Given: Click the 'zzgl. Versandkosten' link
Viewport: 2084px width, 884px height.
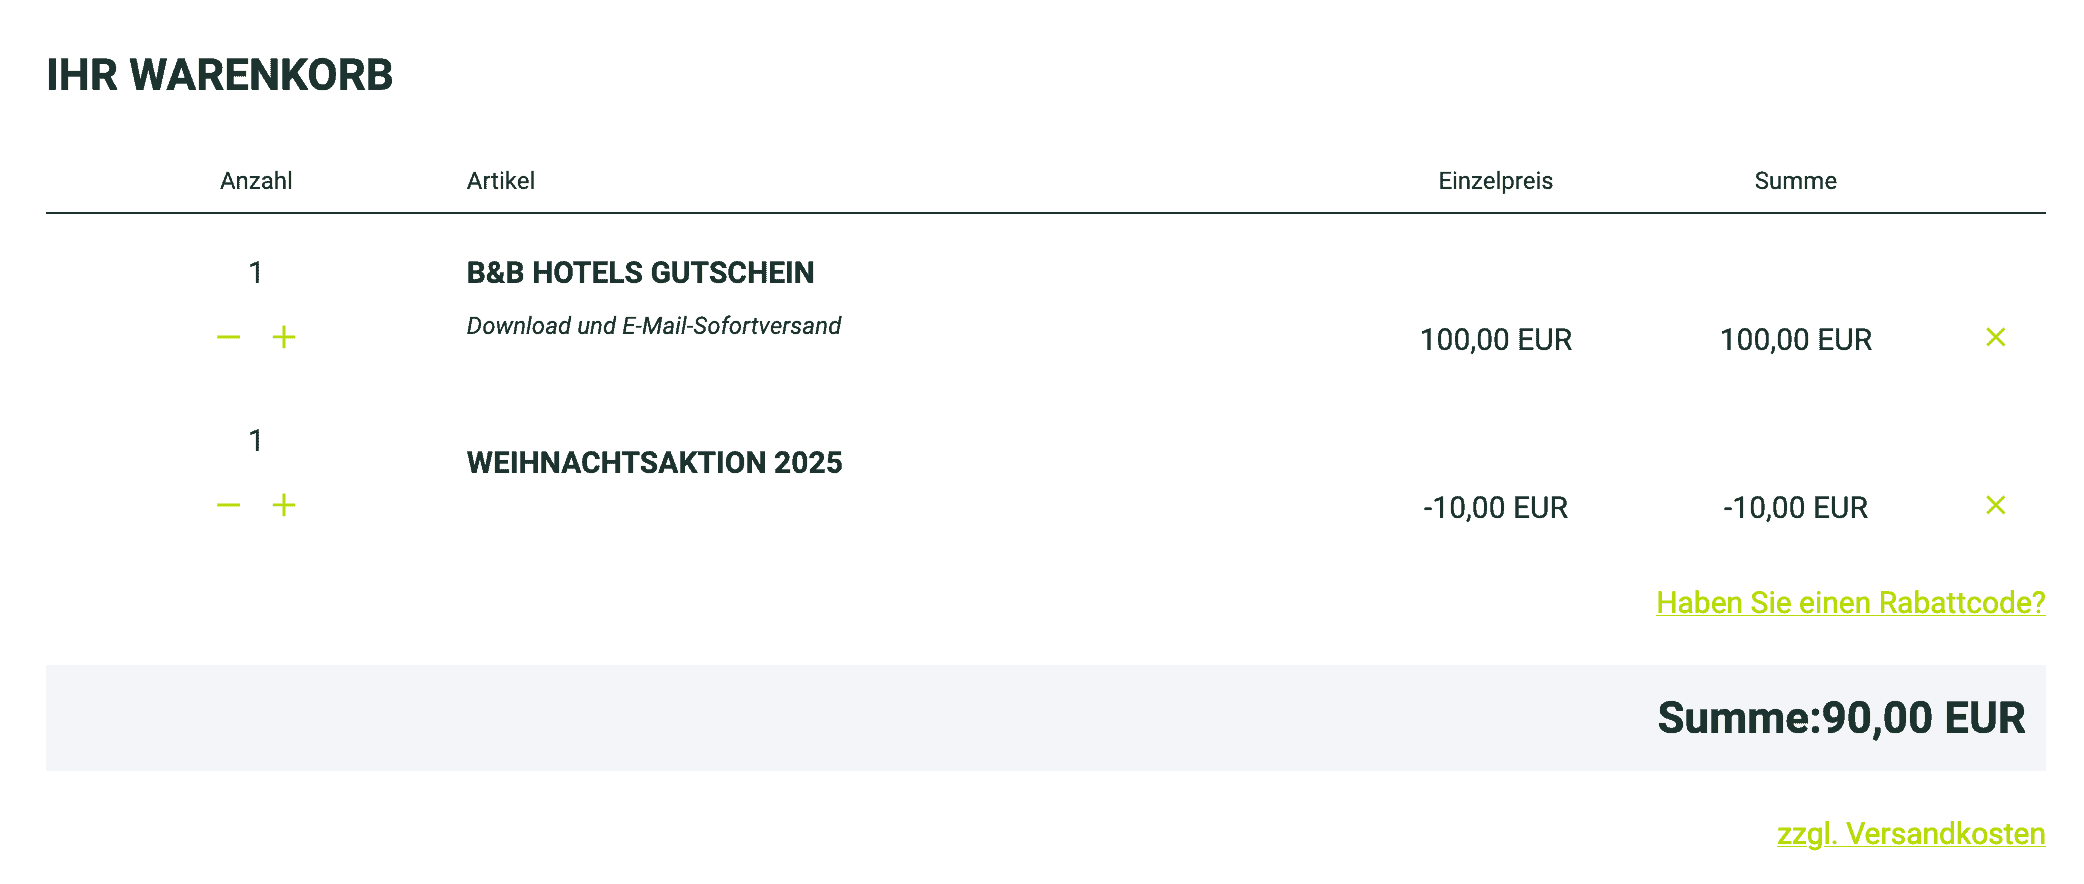Looking at the screenshot, I should (1910, 834).
